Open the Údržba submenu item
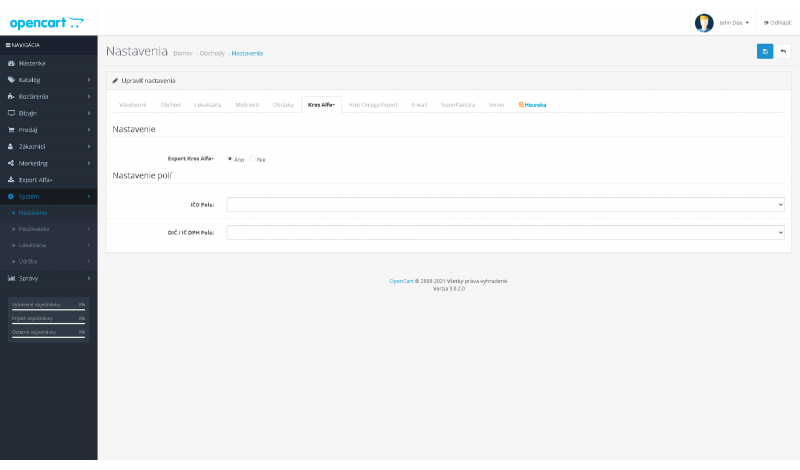 pos(48,261)
